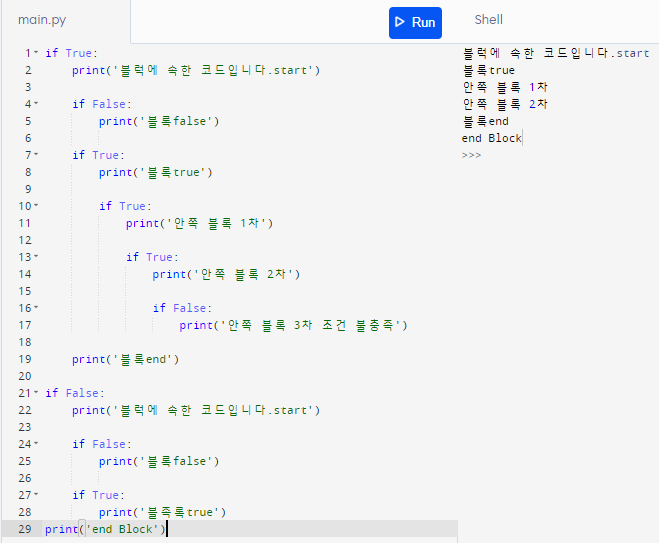Collapse the fold arrow on line 7

coord(36,154)
